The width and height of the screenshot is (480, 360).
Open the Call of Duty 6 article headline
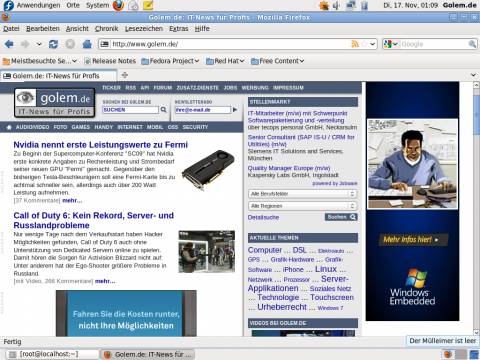point(93,220)
